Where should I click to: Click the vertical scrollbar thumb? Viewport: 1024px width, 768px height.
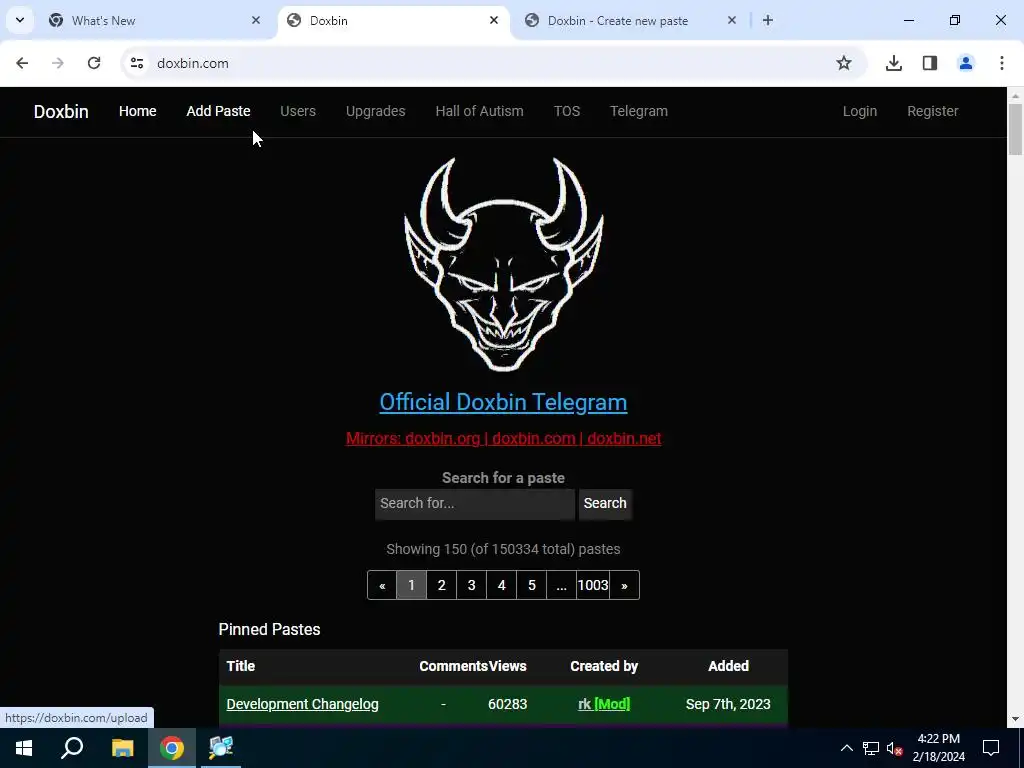click(x=1016, y=129)
